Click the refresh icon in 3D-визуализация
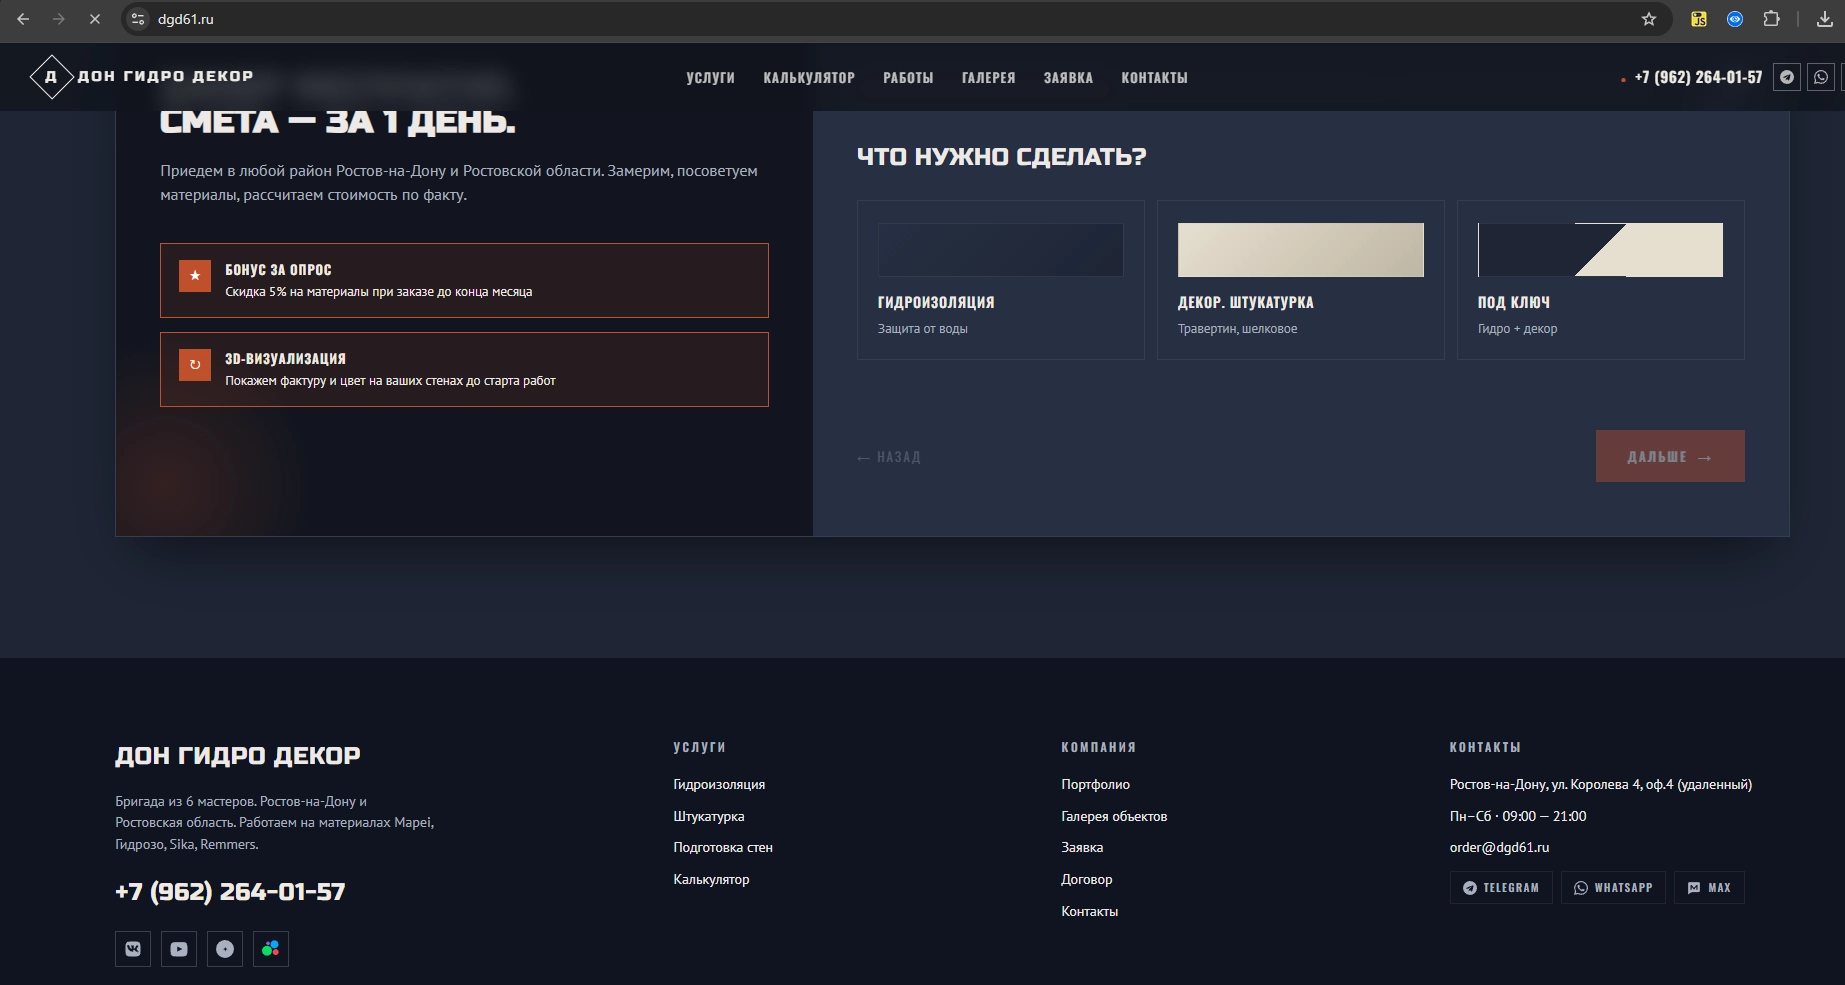The height and width of the screenshot is (985, 1845). (195, 365)
